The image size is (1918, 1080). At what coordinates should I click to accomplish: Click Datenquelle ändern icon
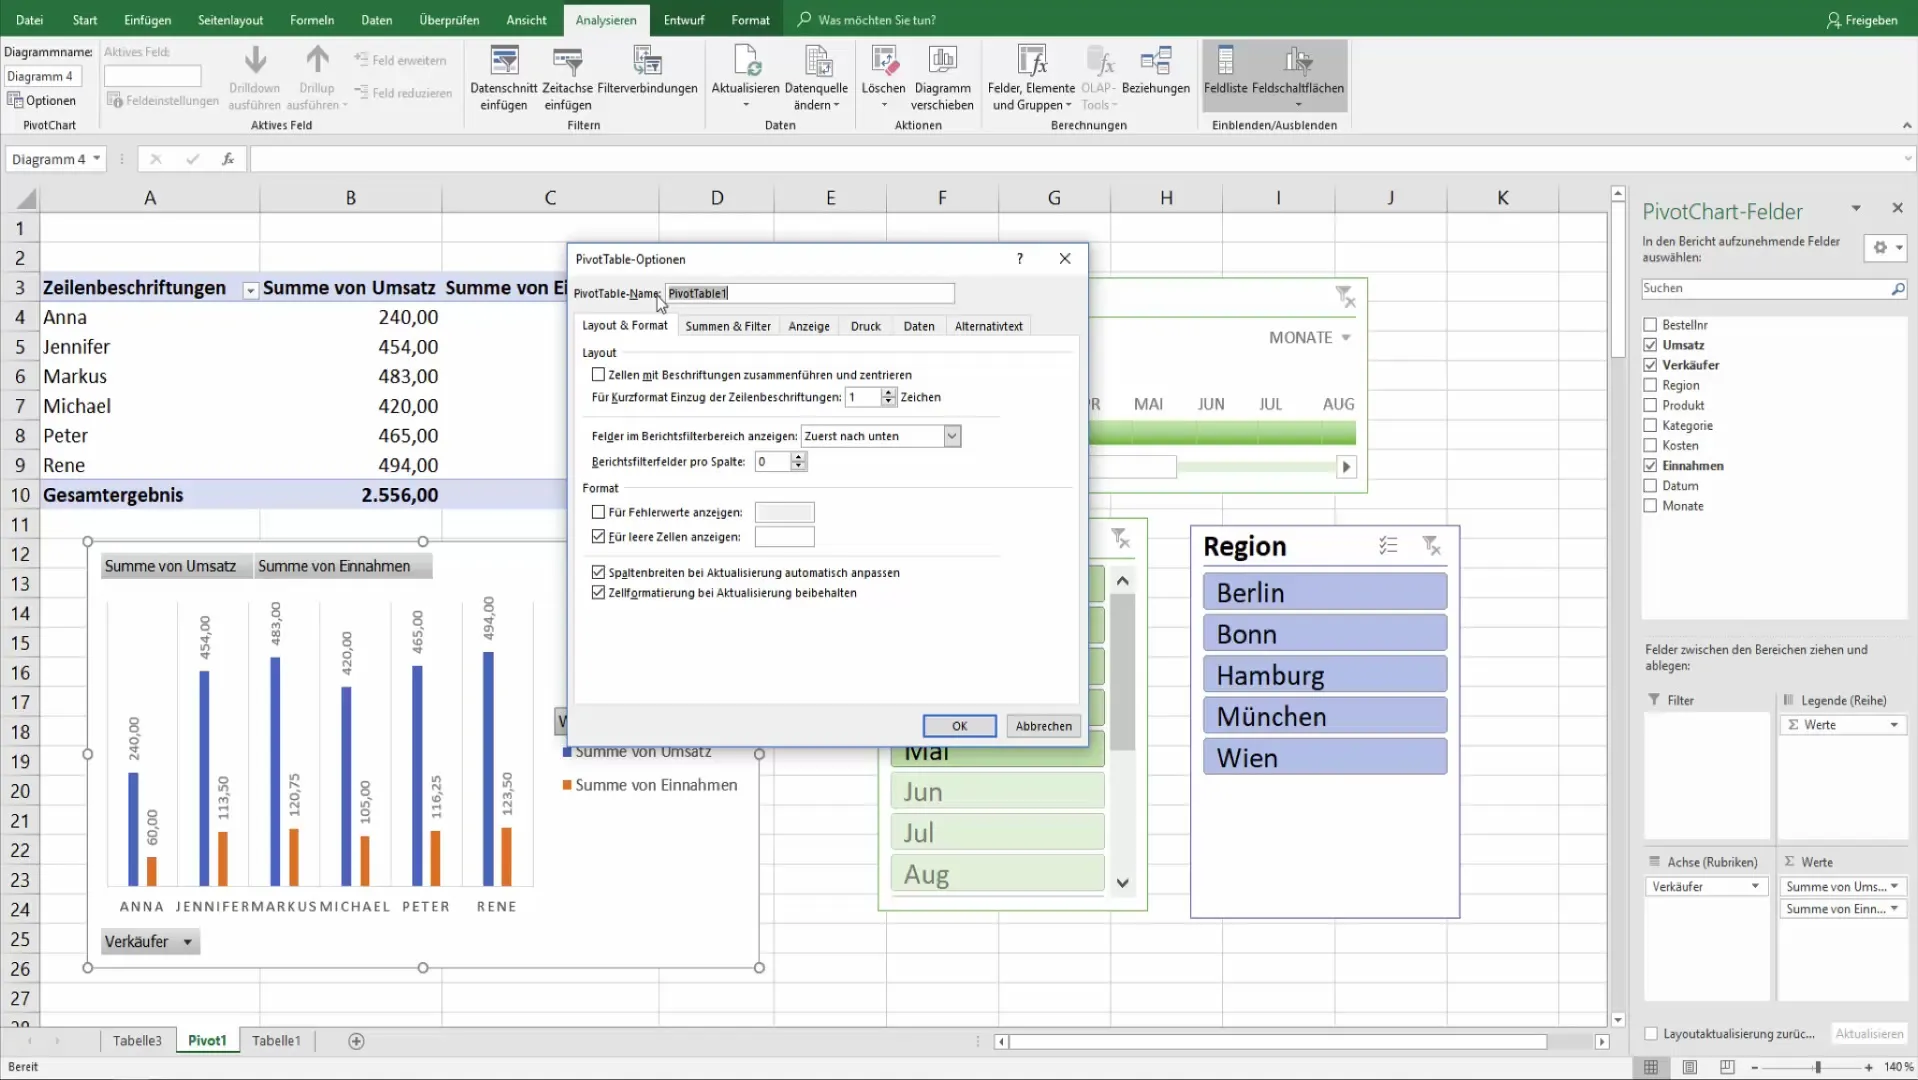817,62
